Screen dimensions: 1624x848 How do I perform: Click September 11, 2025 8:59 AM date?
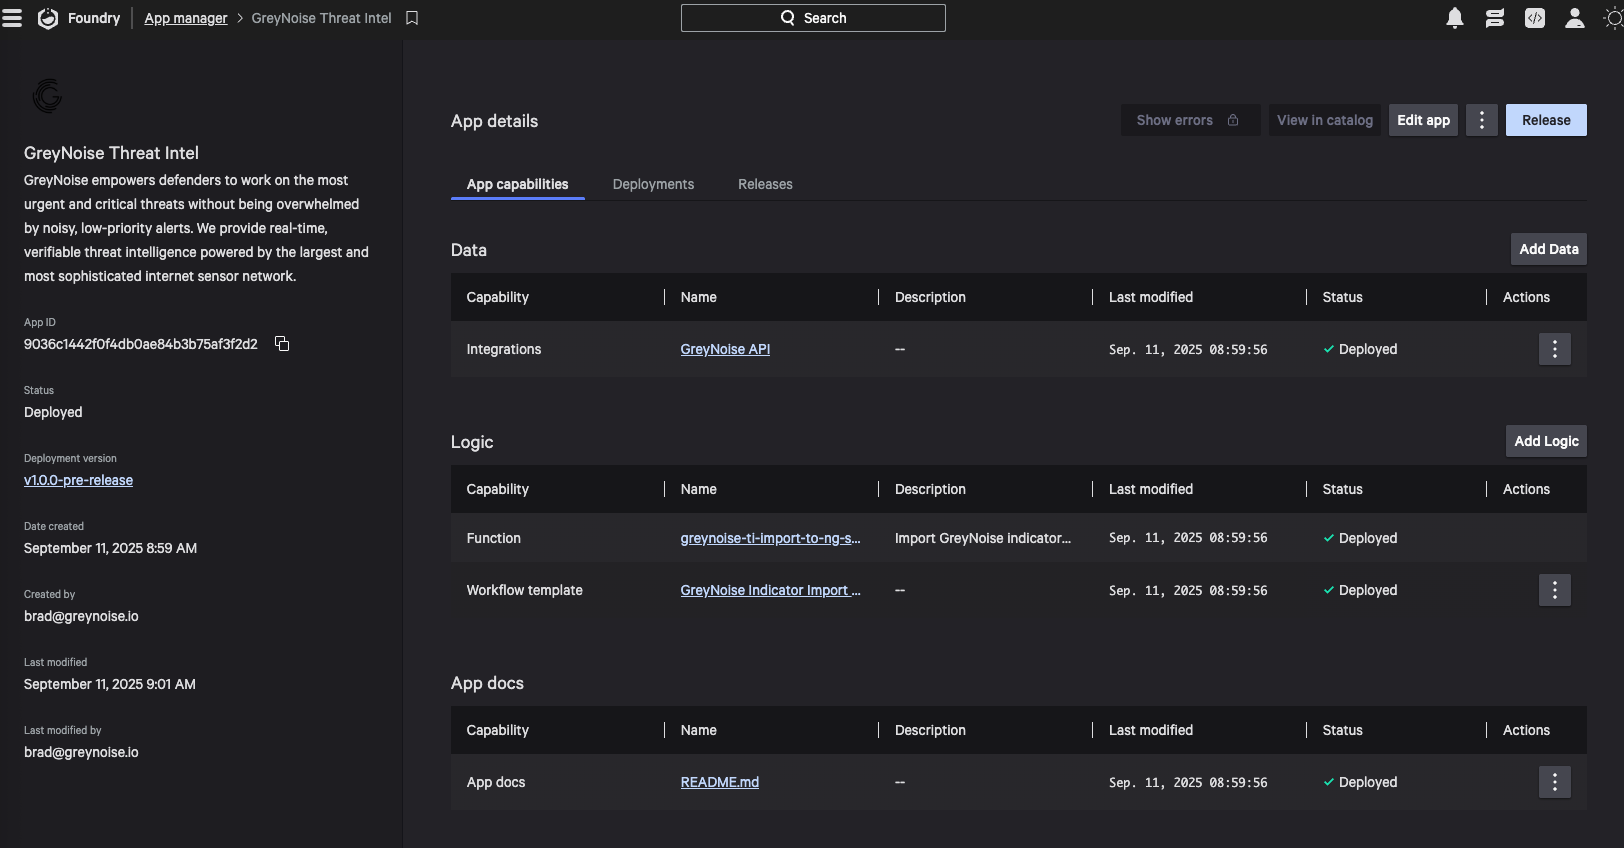click(110, 548)
